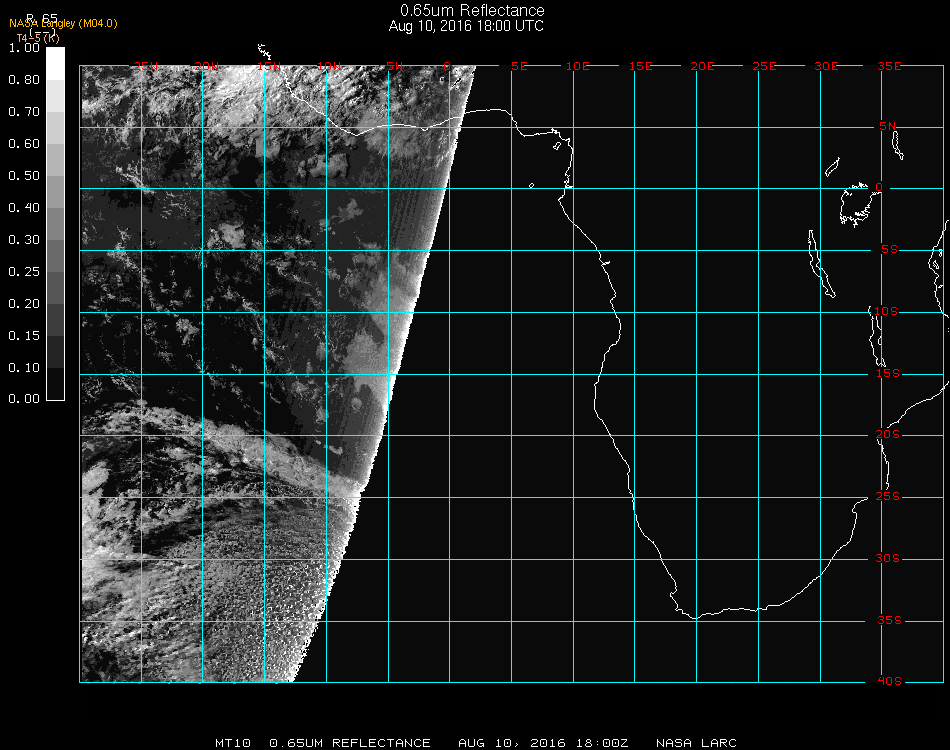This screenshot has height=750, width=950.
Task: Select the 0.25 colorbar value
Action: 24,272
